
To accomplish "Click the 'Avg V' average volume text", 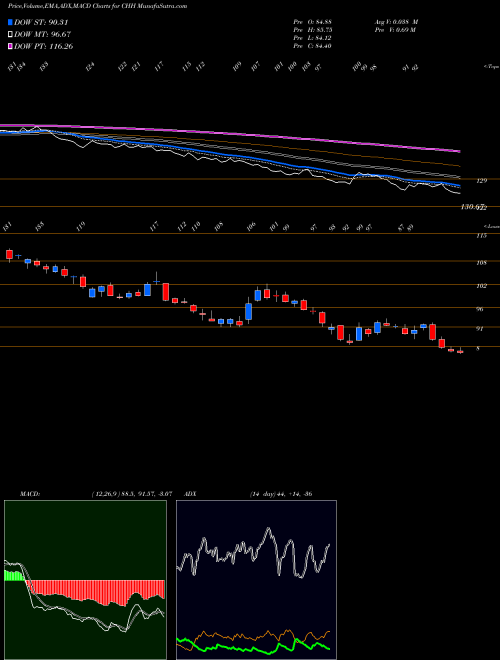I will tap(396, 21).
